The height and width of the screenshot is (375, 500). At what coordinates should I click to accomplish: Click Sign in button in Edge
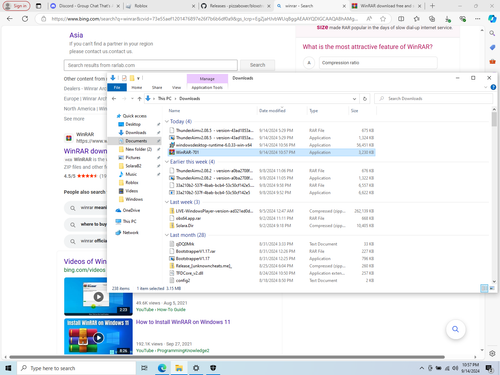click(x=16, y=6)
